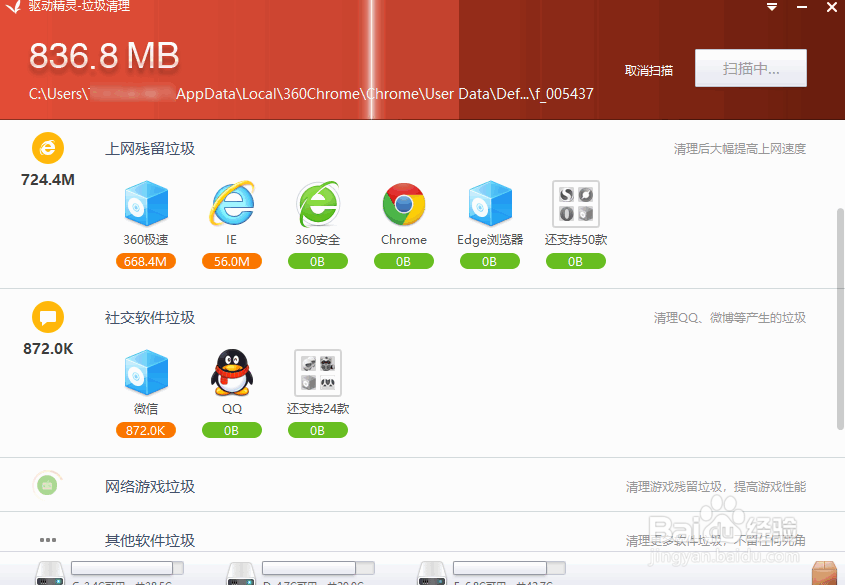
Task: Click the 56.0M badge under IE
Action: pyautogui.click(x=232, y=261)
